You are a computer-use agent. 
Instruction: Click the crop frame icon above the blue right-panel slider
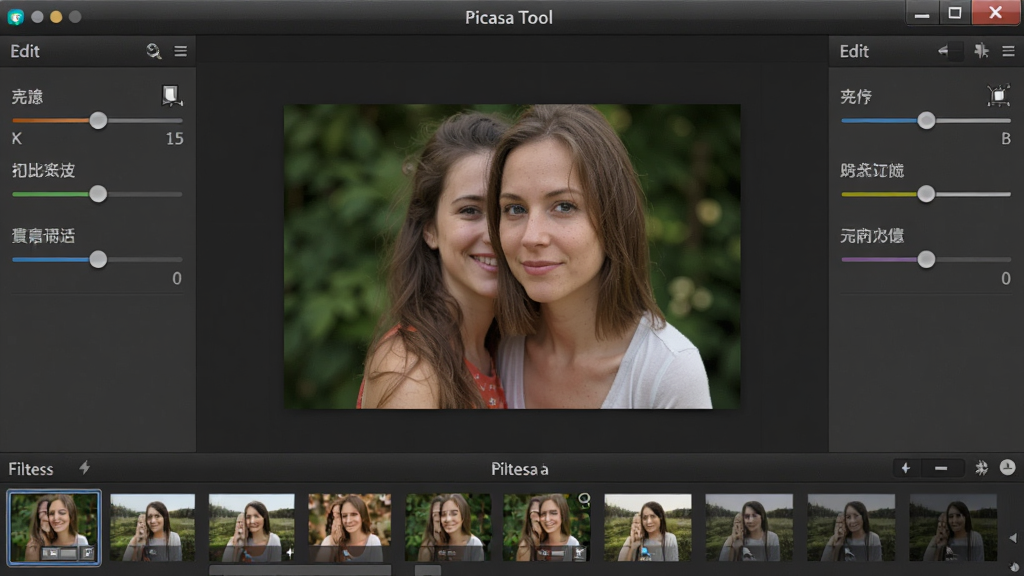[x=999, y=95]
